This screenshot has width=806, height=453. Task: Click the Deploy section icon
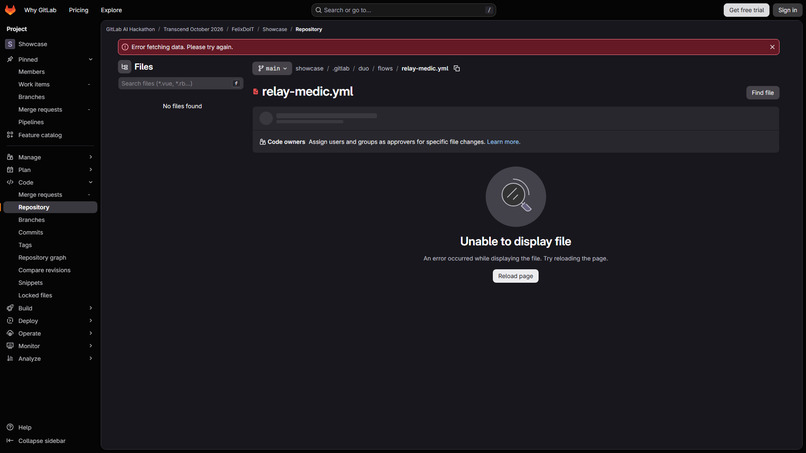[x=10, y=321]
